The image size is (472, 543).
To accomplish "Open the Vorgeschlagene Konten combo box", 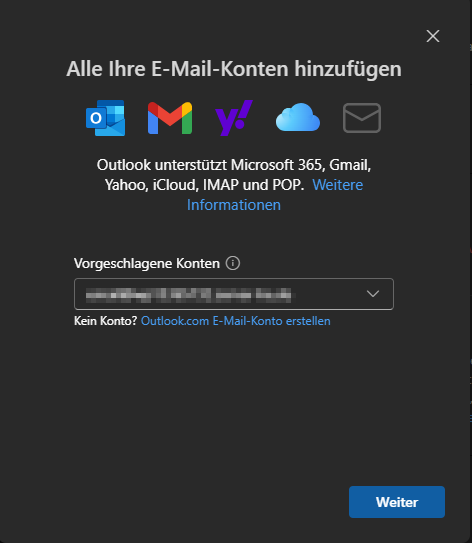I will [x=234, y=294].
